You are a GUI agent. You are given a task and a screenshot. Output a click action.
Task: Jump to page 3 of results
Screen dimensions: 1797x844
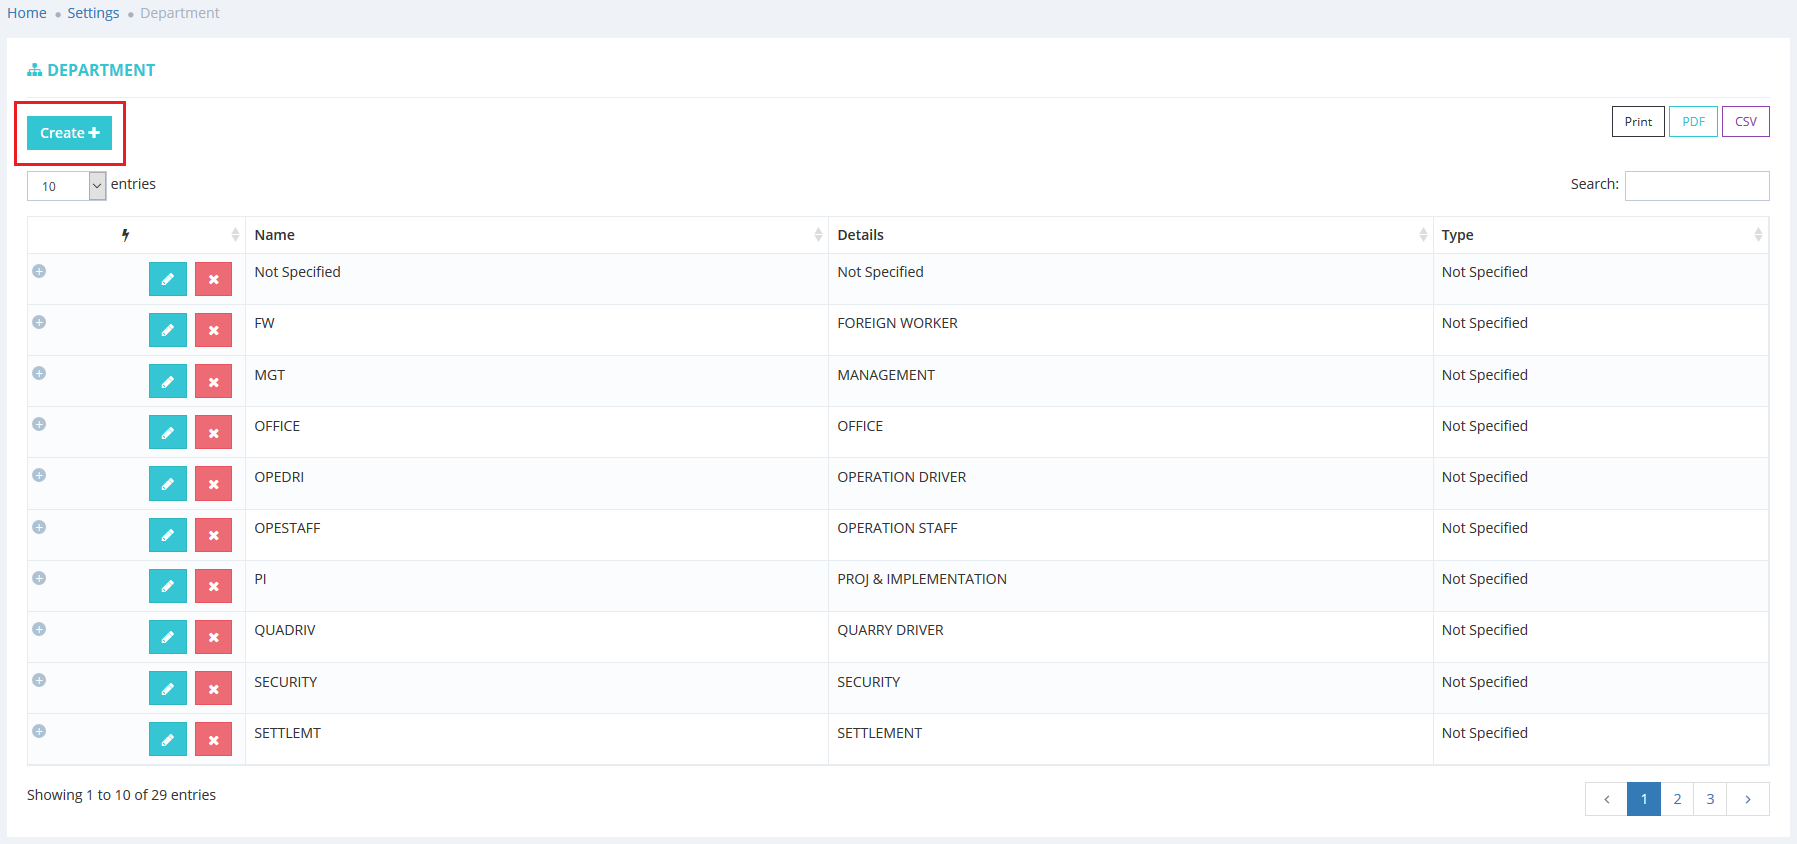click(x=1710, y=799)
